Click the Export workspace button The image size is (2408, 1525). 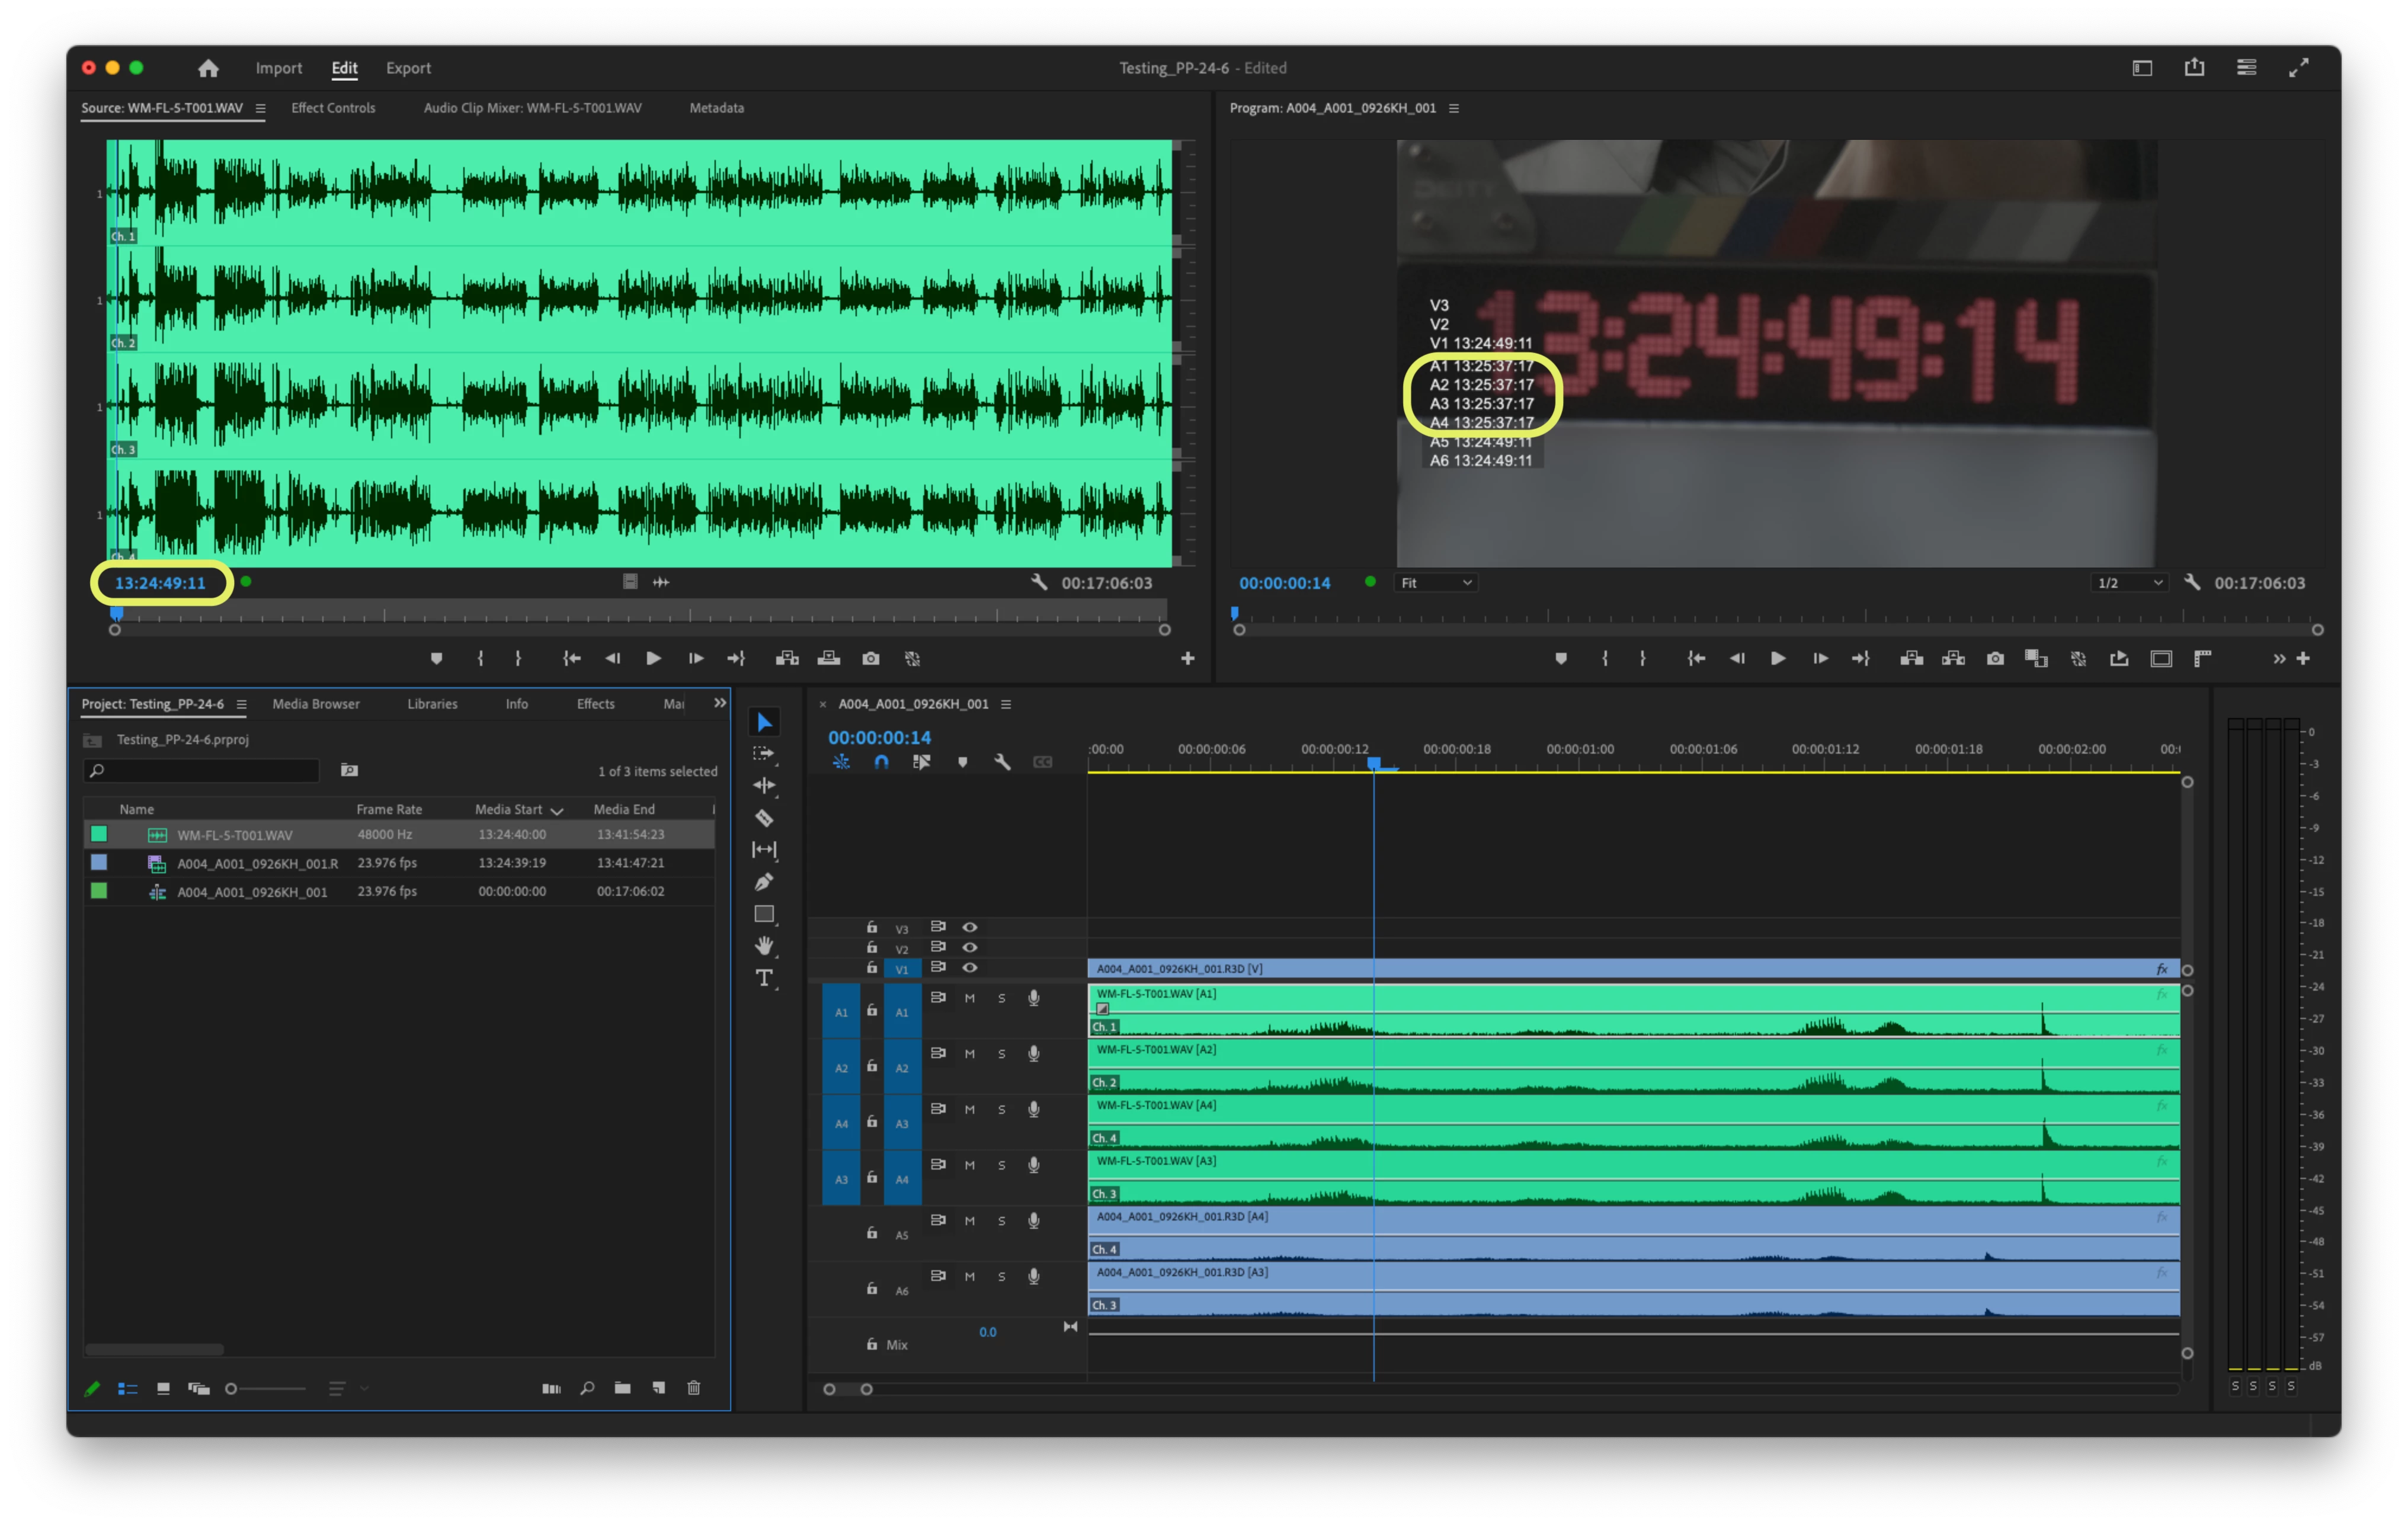tap(408, 68)
